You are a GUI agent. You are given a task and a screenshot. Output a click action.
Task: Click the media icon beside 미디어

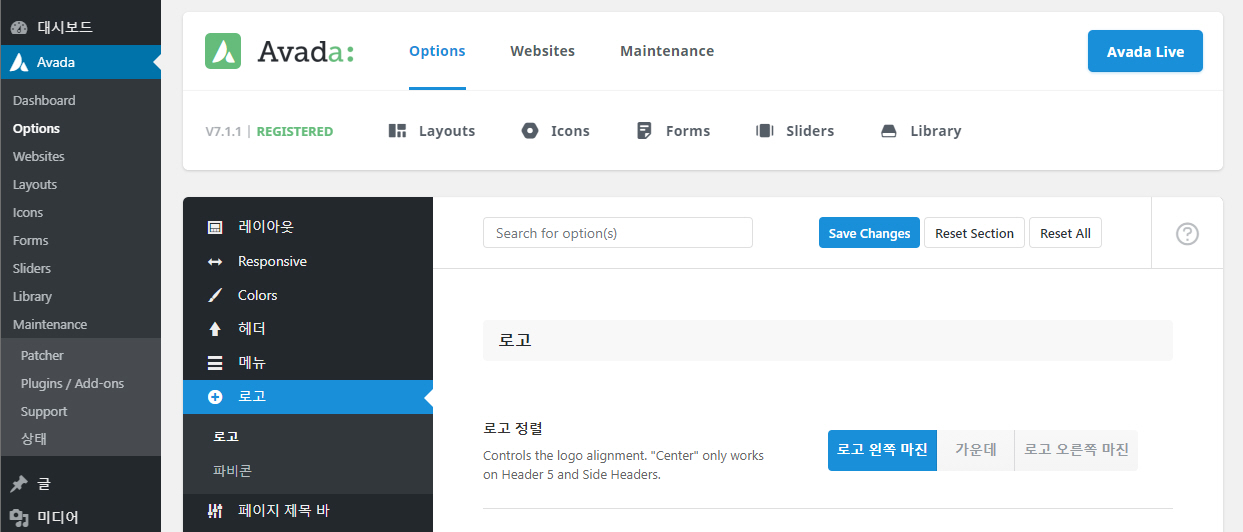coord(19,518)
